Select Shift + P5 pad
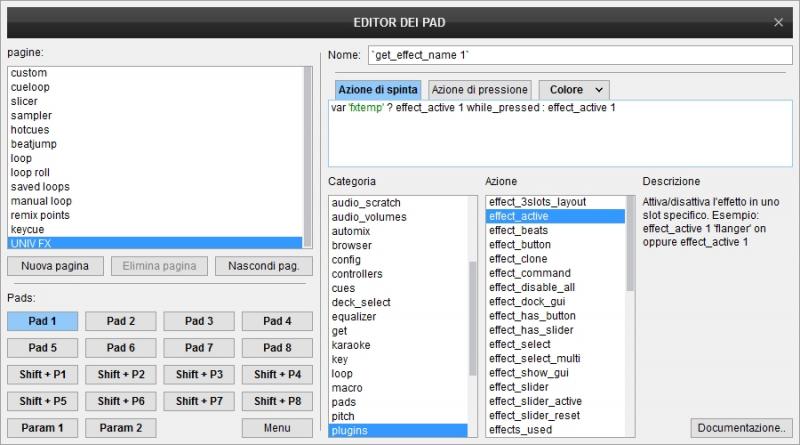The width and height of the screenshot is (800, 445). tap(42, 401)
